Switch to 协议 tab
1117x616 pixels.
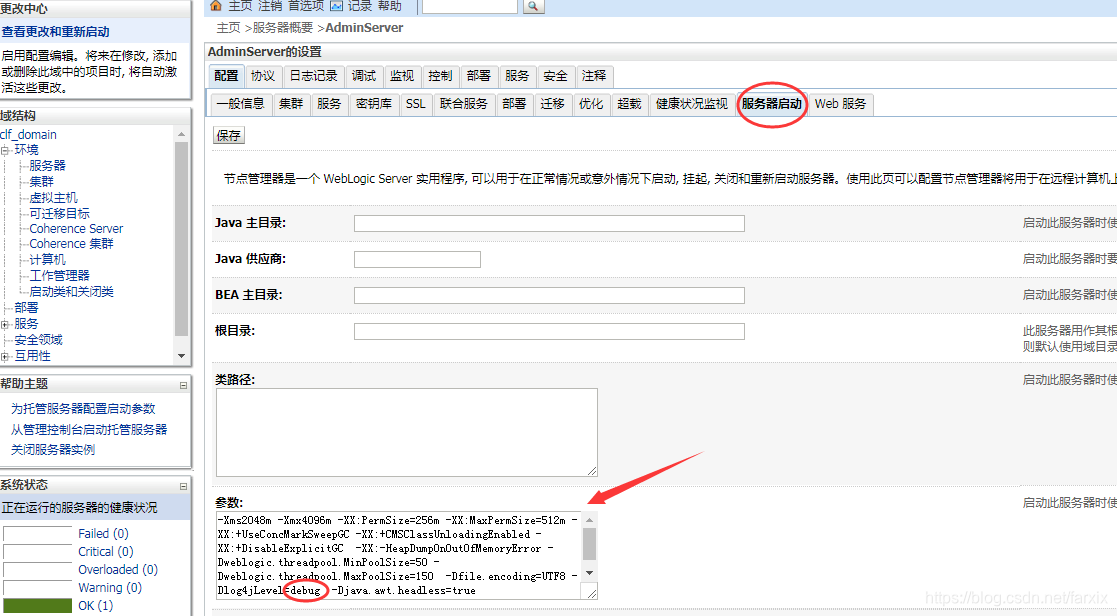point(263,75)
